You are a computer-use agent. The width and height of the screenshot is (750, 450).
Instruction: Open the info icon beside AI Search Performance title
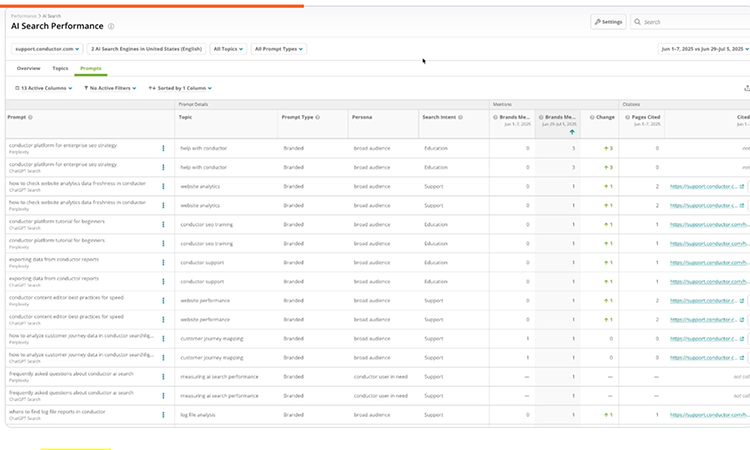pyautogui.click(x=111, y=26)
